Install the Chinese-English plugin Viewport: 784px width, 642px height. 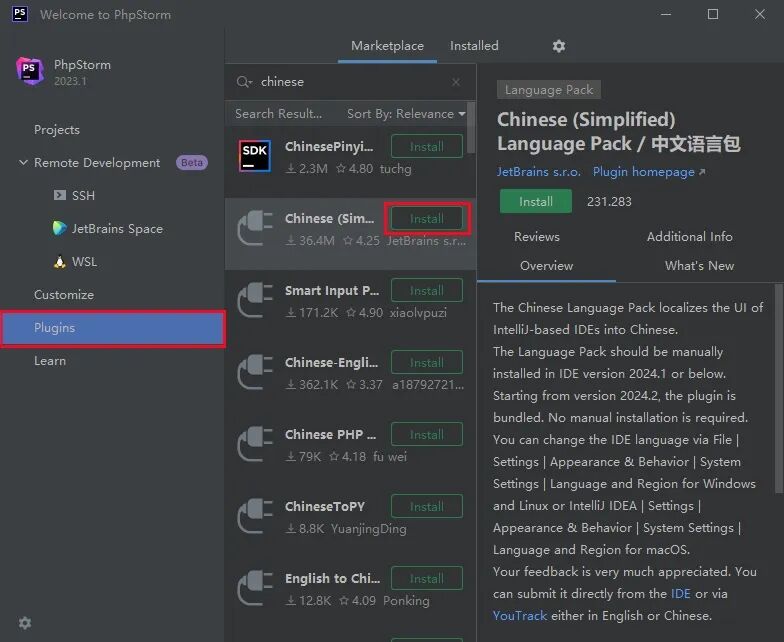coord(426,362)
